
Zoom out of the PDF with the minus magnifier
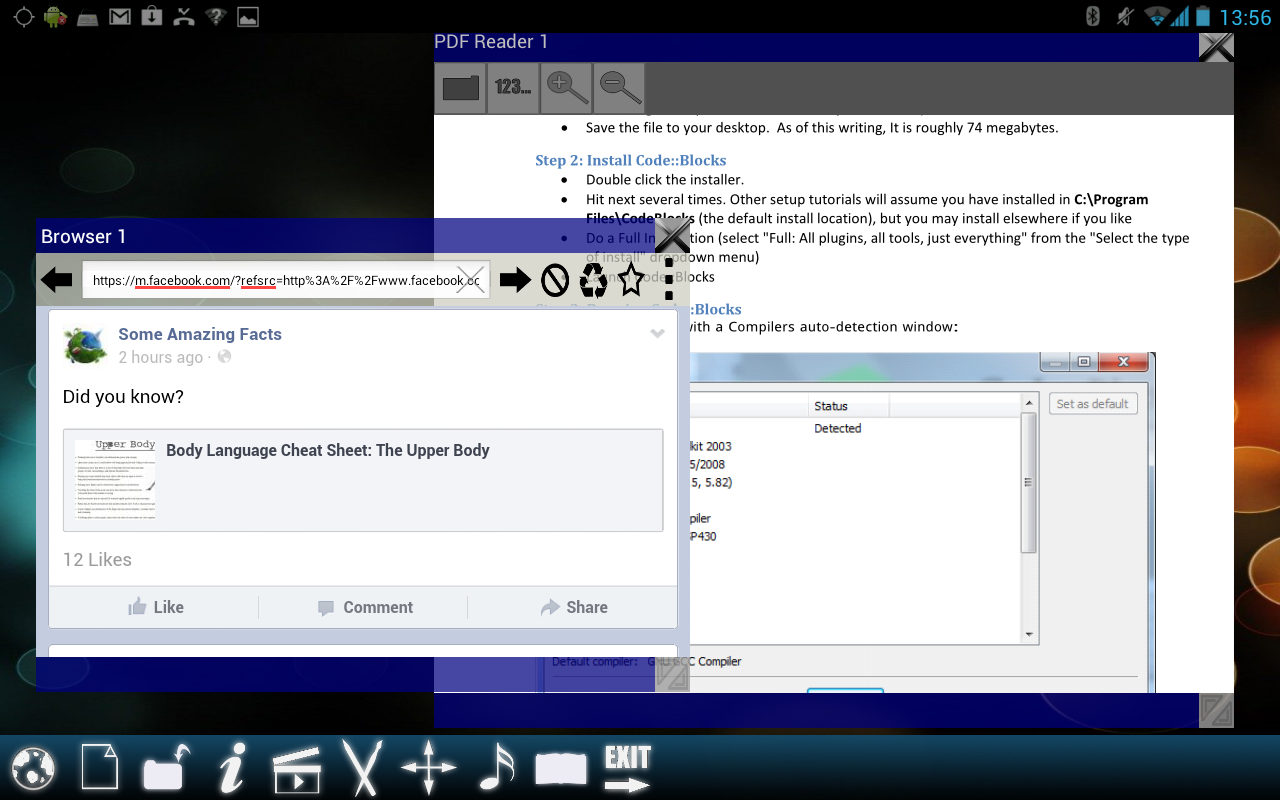[x=618, y=87]
